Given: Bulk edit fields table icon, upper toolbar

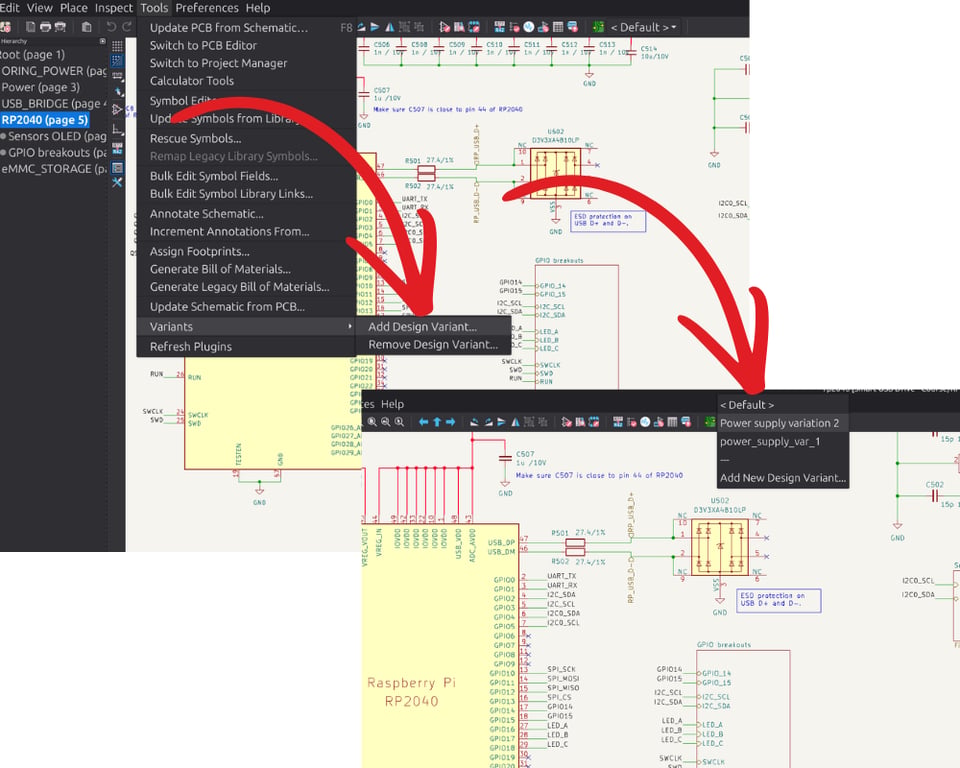Looking at the screenshot, I should pyautogui.click(x=558, y=27).
